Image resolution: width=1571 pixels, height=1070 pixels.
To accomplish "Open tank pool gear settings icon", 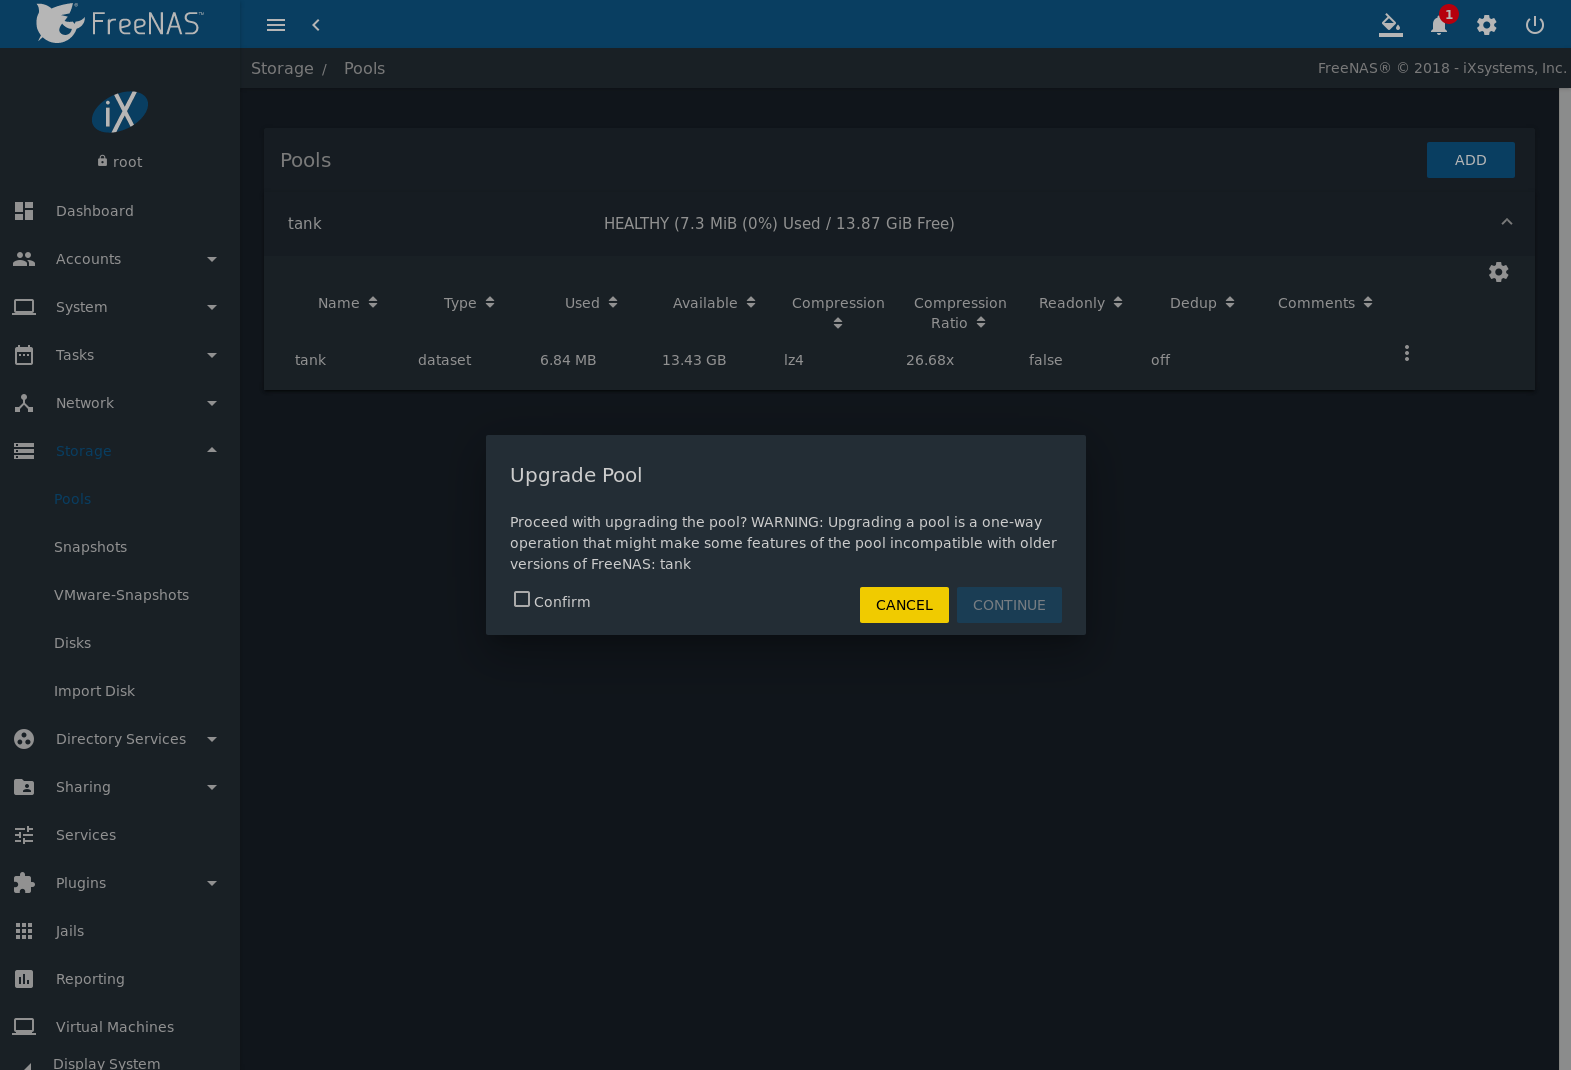I will 1498,272.
